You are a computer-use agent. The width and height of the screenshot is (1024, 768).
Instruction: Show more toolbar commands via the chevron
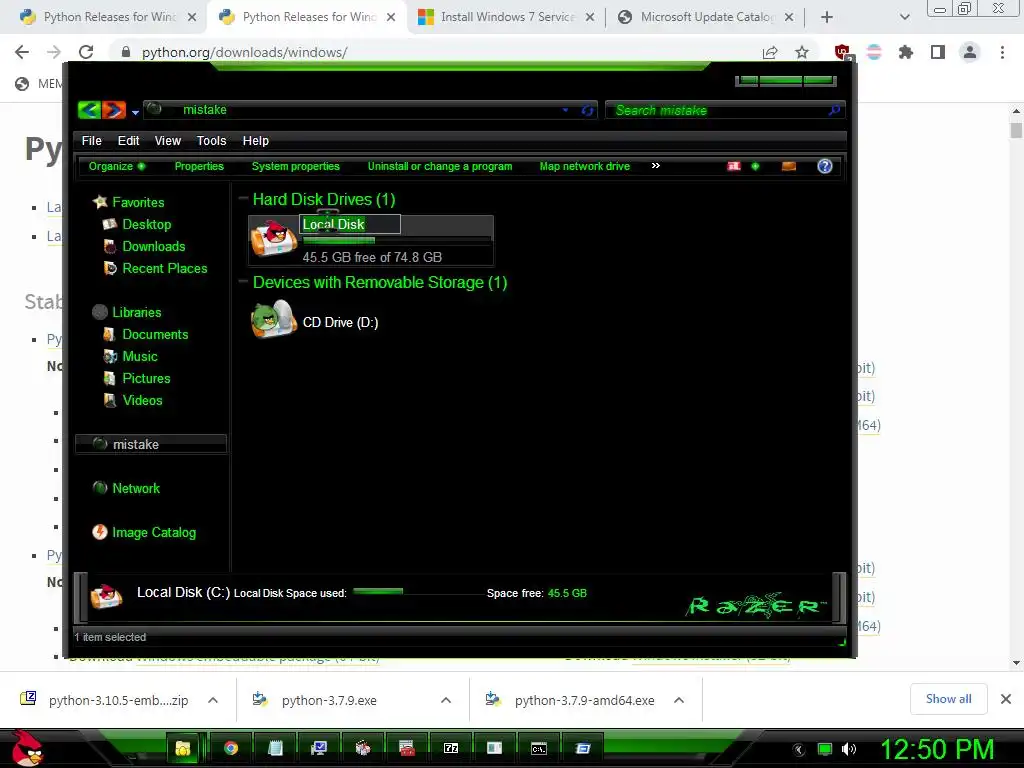coord(656,165)
